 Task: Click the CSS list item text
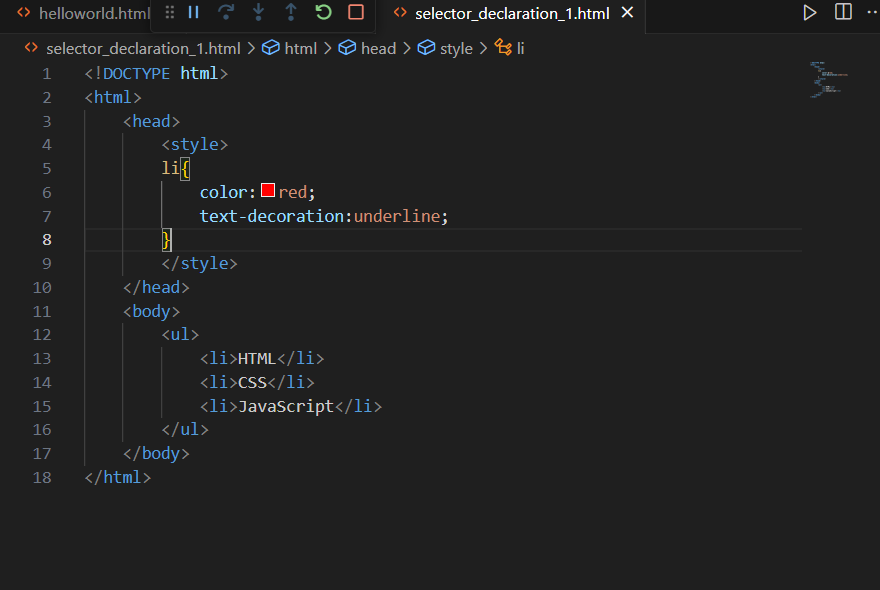[x=253, y=383]
